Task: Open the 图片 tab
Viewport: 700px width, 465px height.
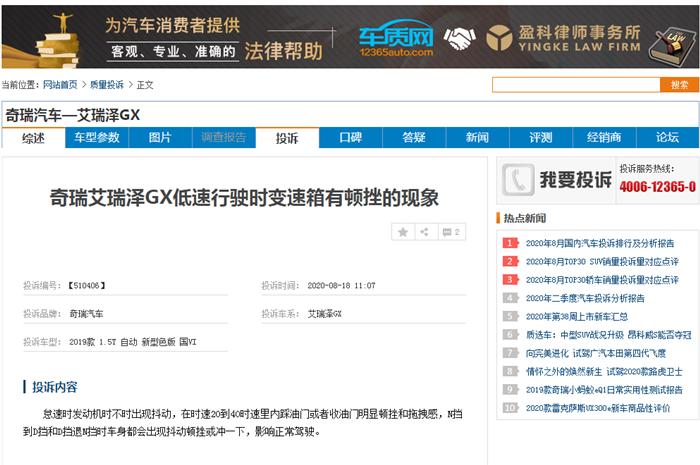Action: click(x=160, y=137)
